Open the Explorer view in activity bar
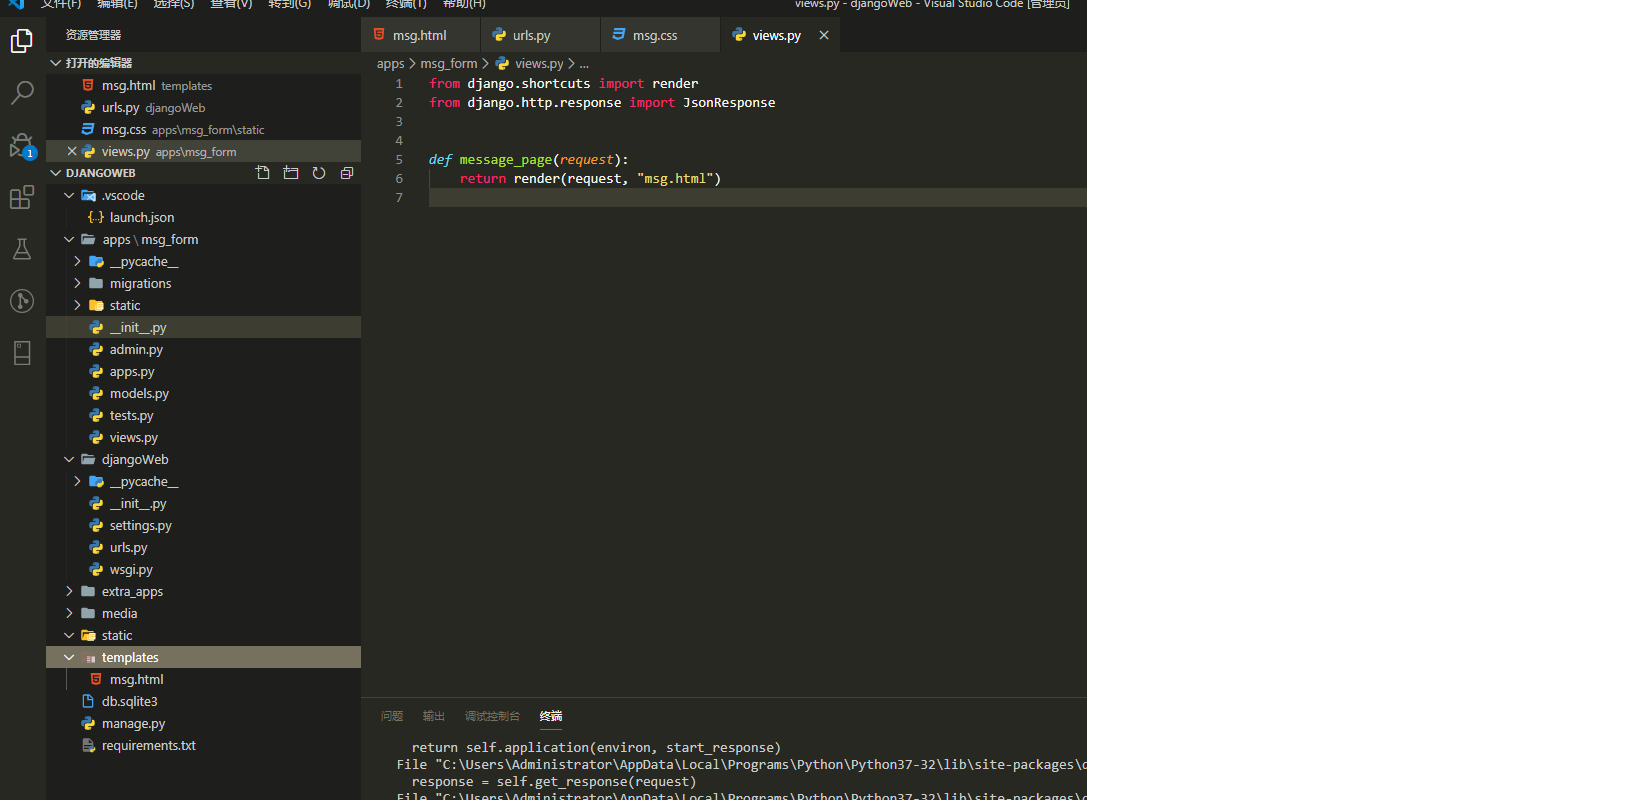The image size is (1625, 800). (22, 40)
